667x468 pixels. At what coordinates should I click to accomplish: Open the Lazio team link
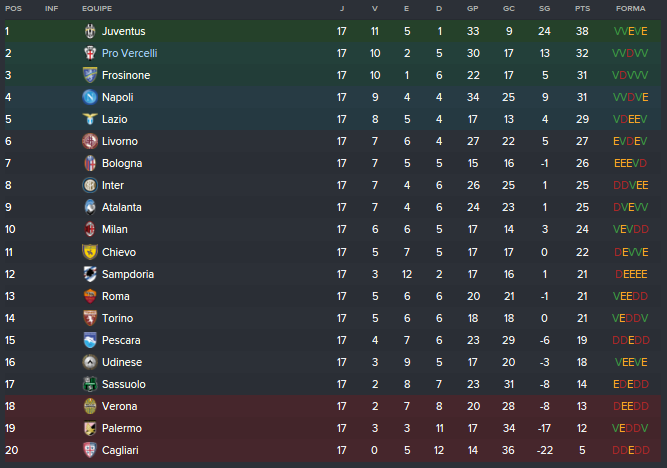[116, 119]
